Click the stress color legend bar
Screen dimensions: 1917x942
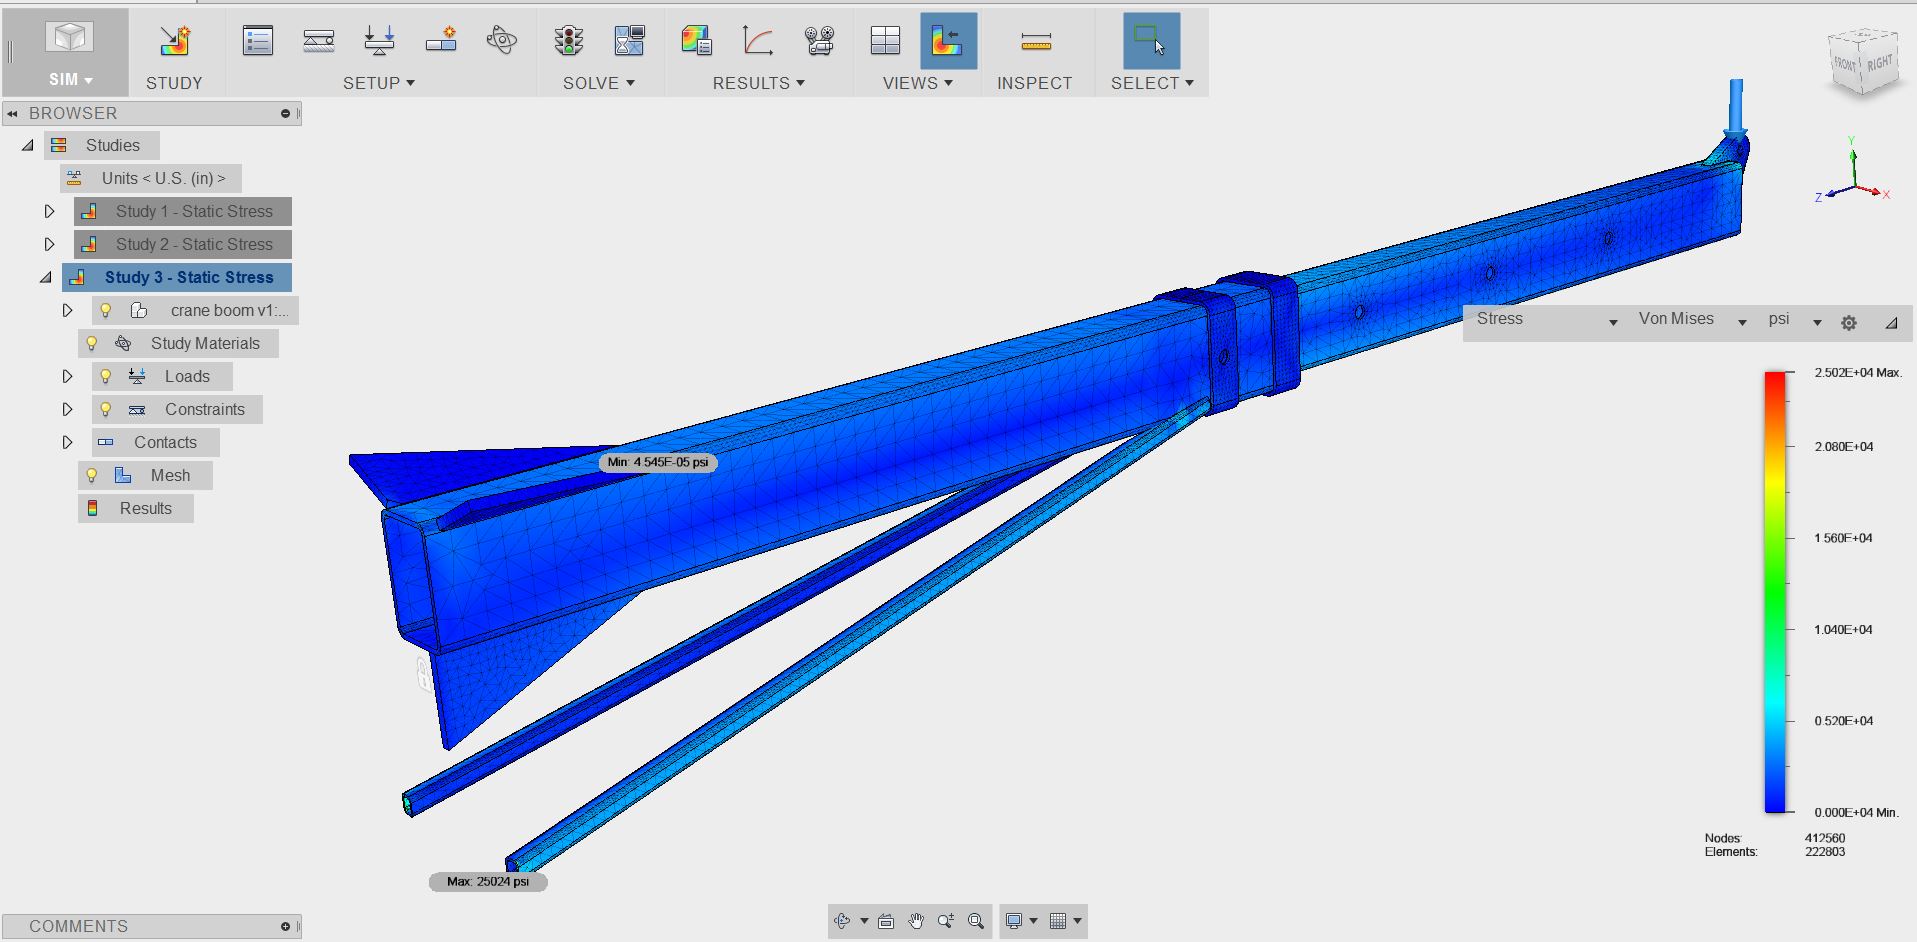click(1775, 592)
